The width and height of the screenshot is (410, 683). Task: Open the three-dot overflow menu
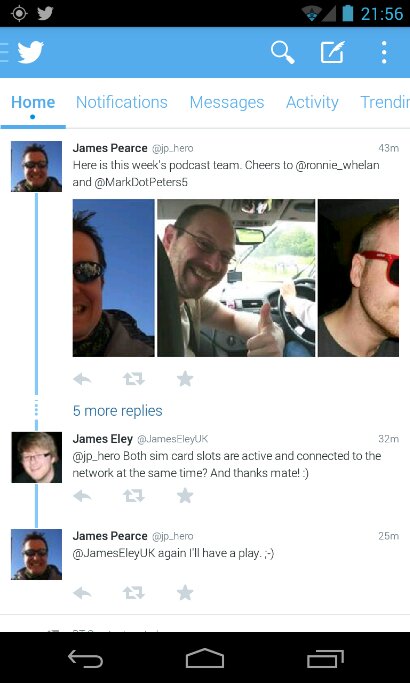tap(384, 52)
